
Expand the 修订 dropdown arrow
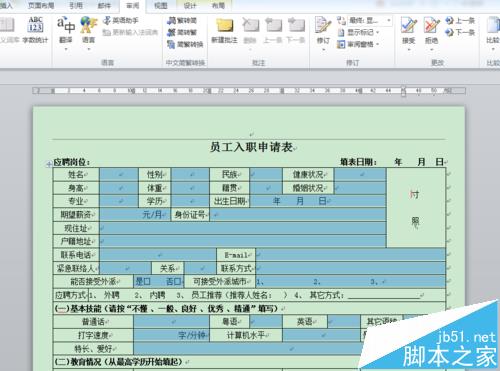point(323,49)
